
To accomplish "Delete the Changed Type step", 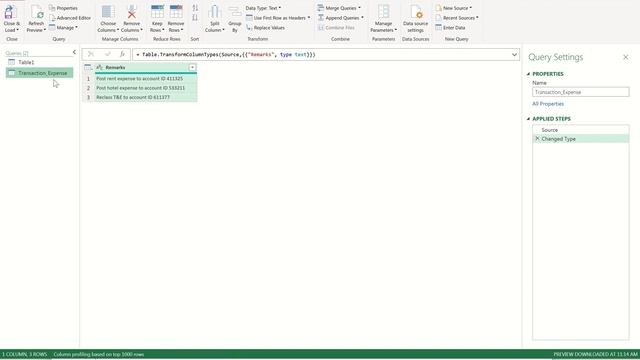I will pyautogui.click(x=537, y=139).
